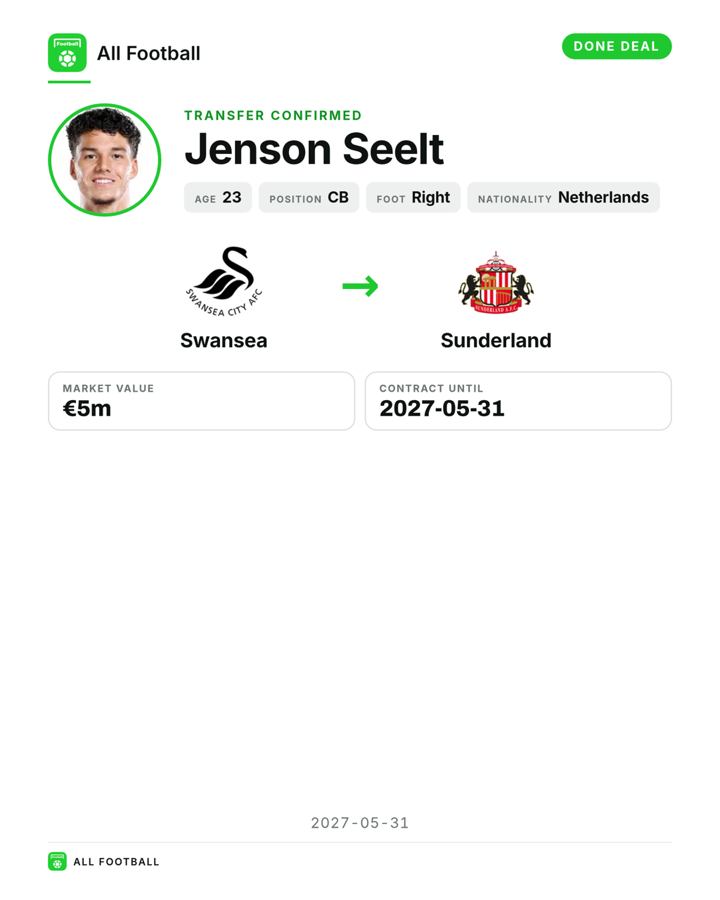The width and height of the screenshot is (720, 900).
Task: Click the Jenson Seelt name heading
Action: (x=314, y=149)
